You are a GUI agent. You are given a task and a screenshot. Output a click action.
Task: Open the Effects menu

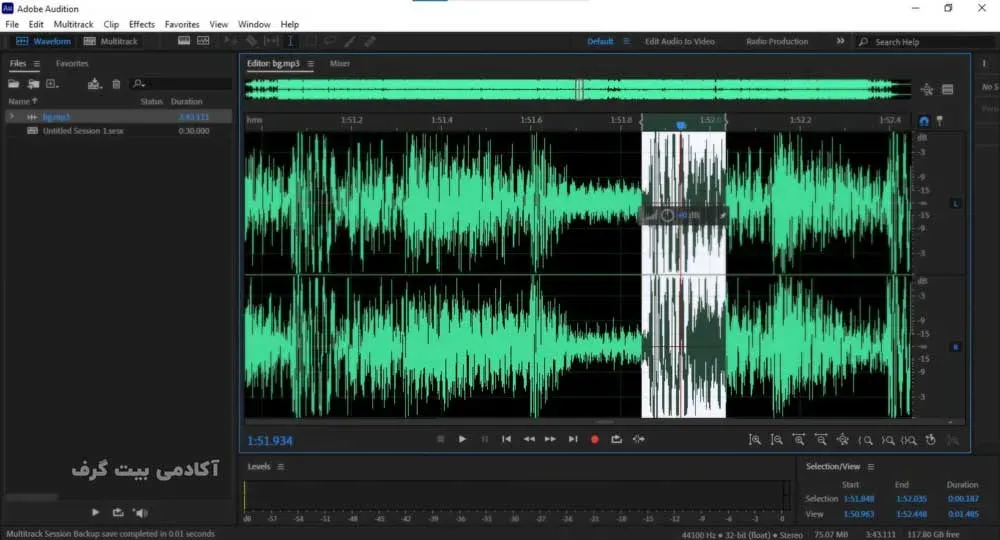pos(142,24)
